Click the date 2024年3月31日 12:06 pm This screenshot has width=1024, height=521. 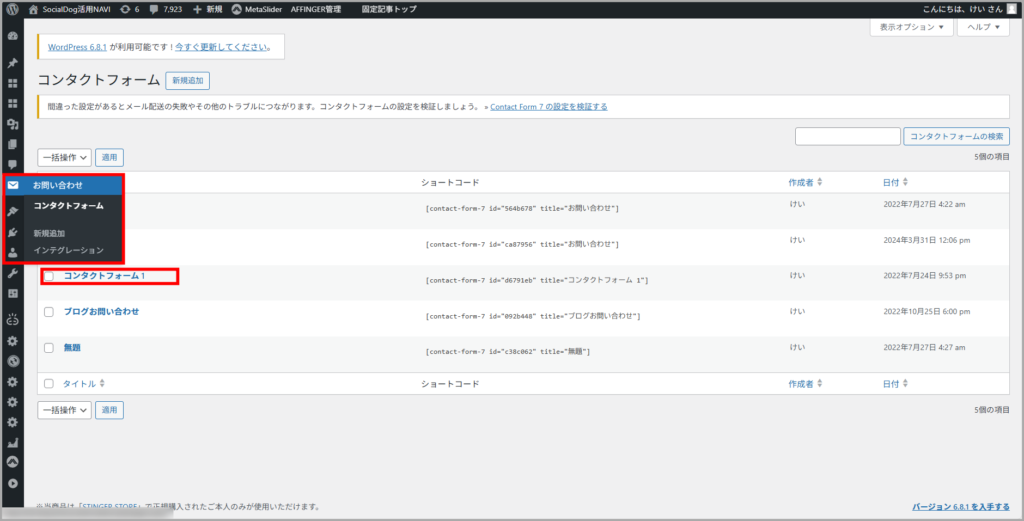click(x=927, y=240)
